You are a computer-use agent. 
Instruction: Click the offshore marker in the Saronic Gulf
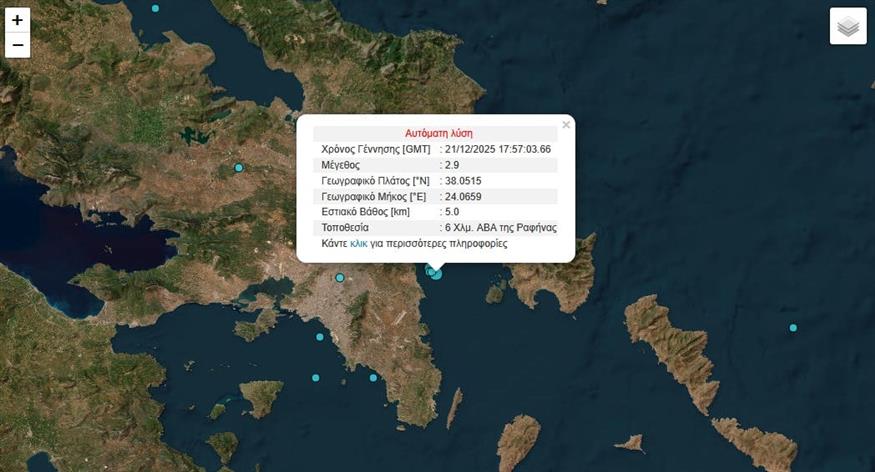tap(316, 378)
